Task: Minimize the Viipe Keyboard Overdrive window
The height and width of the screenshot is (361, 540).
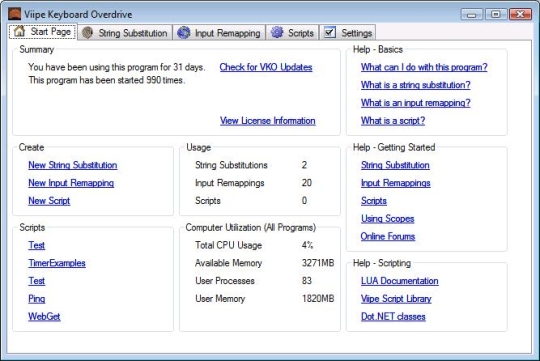Action: coord(471,14)
